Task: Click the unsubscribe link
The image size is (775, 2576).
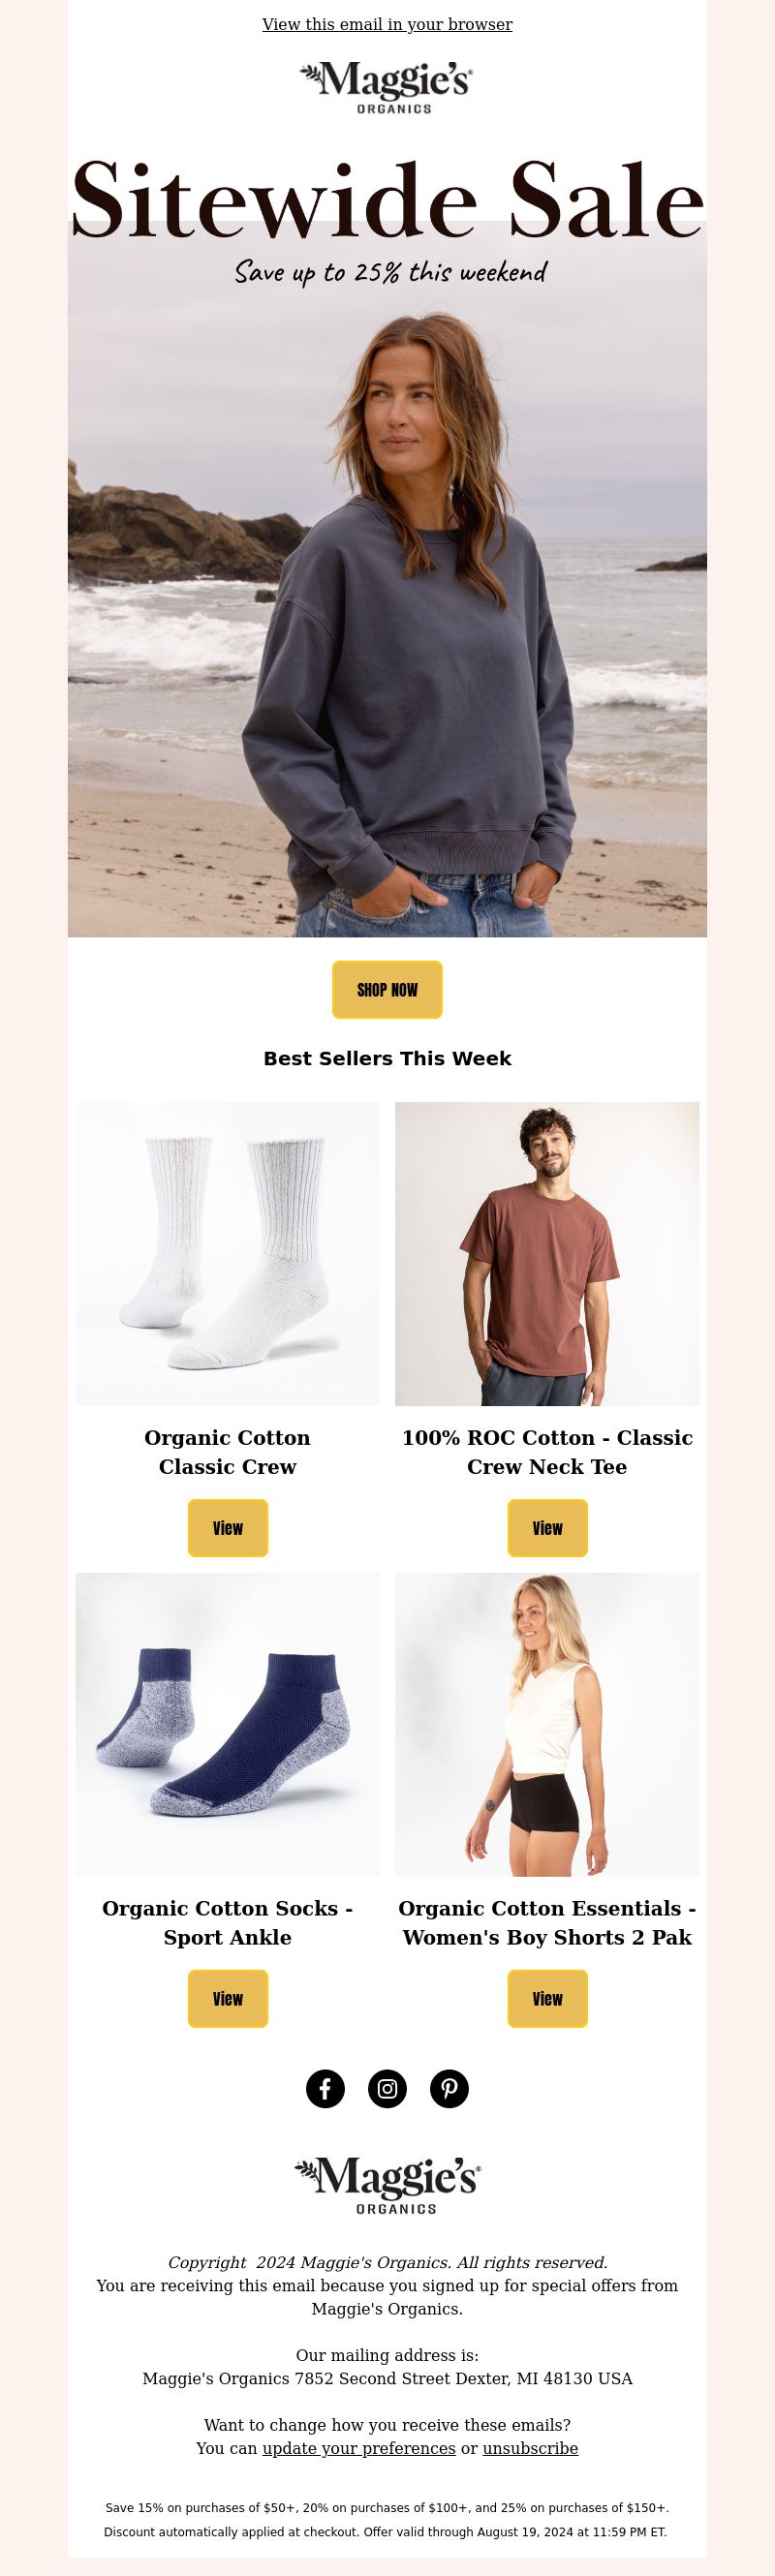Action: [x=530, y=2448]
